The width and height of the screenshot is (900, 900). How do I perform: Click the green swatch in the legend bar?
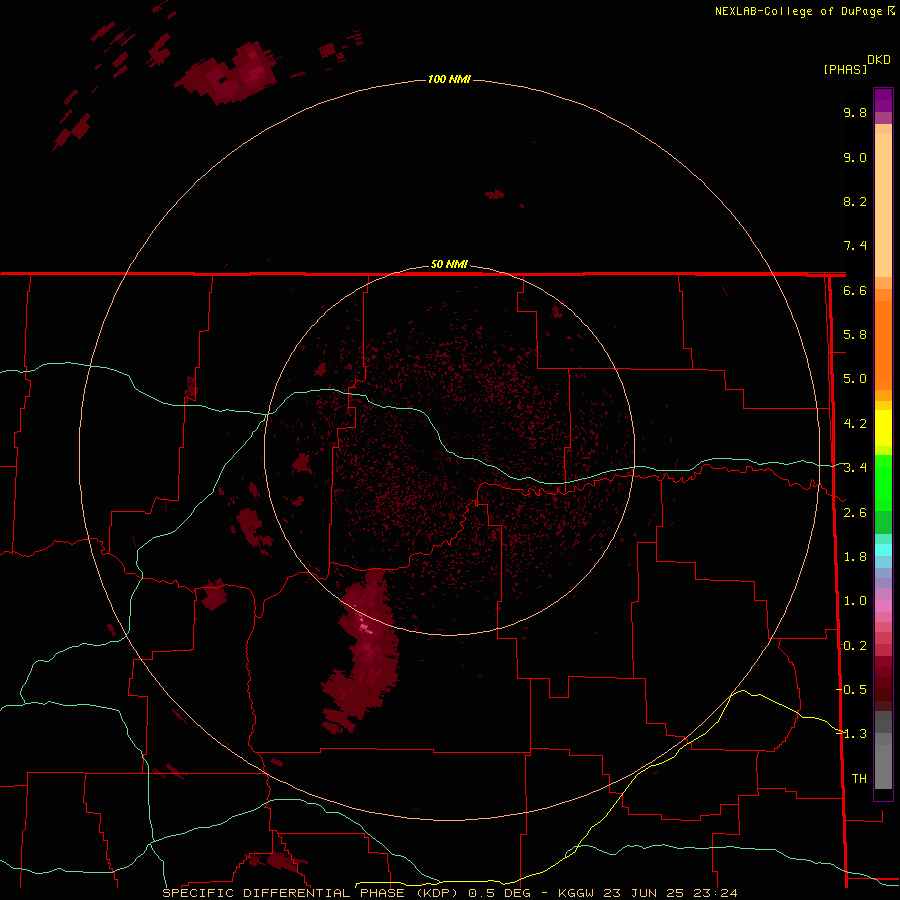(x=883, y=482)
